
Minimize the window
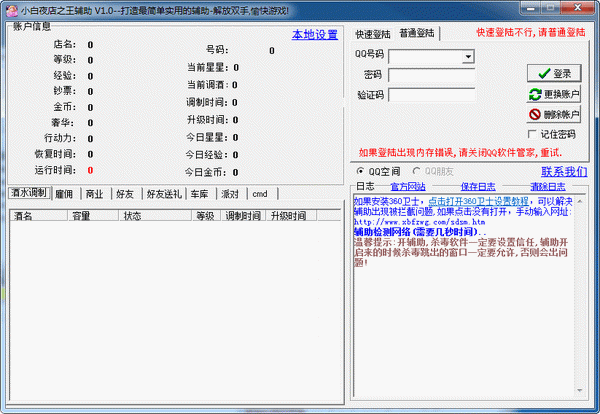530,8
